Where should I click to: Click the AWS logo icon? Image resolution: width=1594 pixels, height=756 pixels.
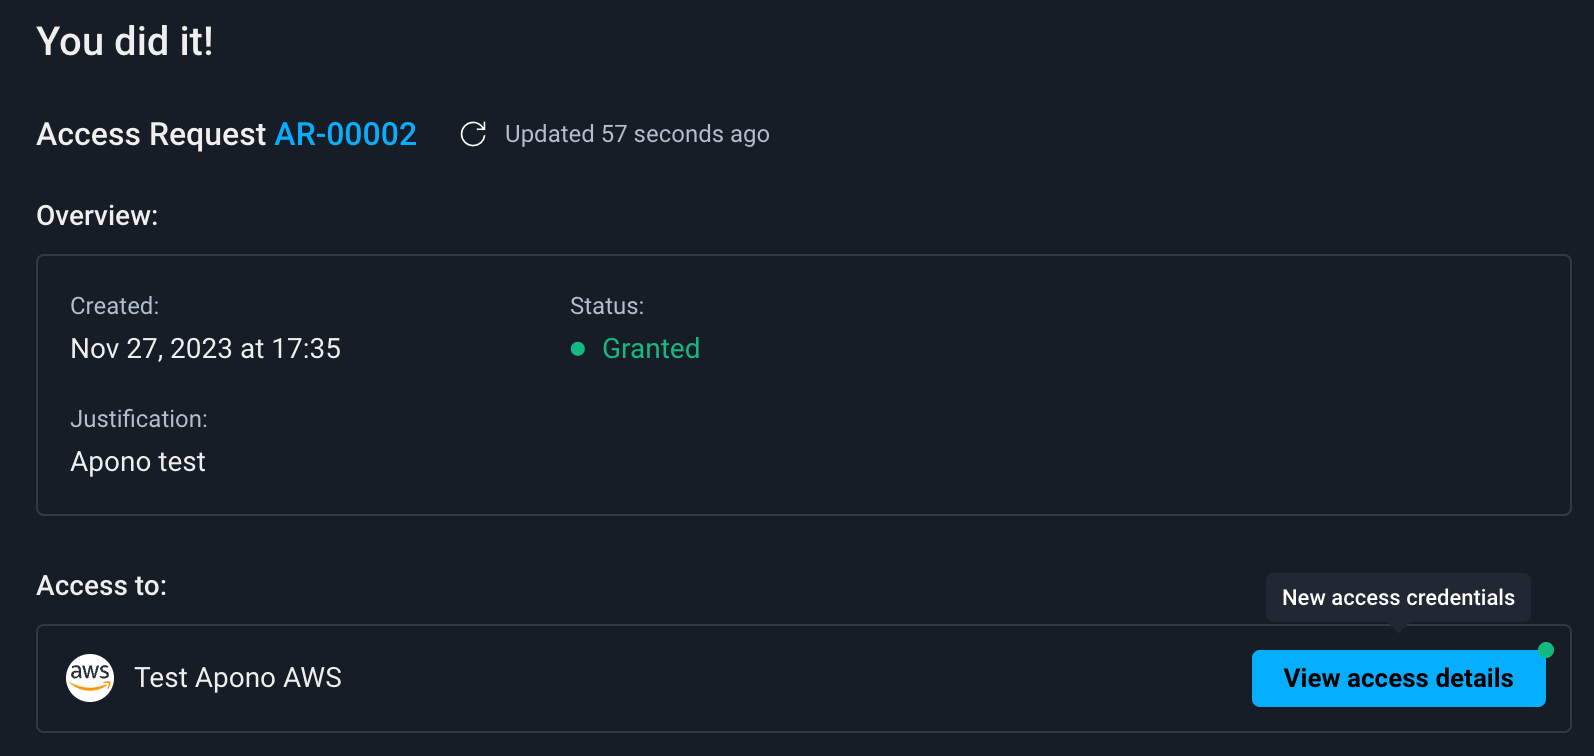[90, 678]
